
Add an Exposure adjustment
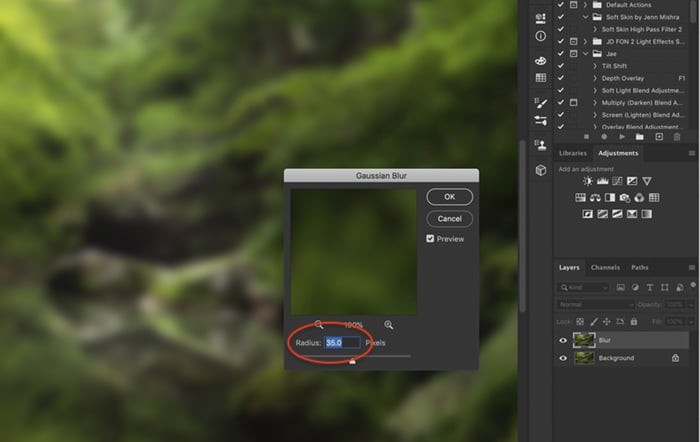(x=632, y=181)
